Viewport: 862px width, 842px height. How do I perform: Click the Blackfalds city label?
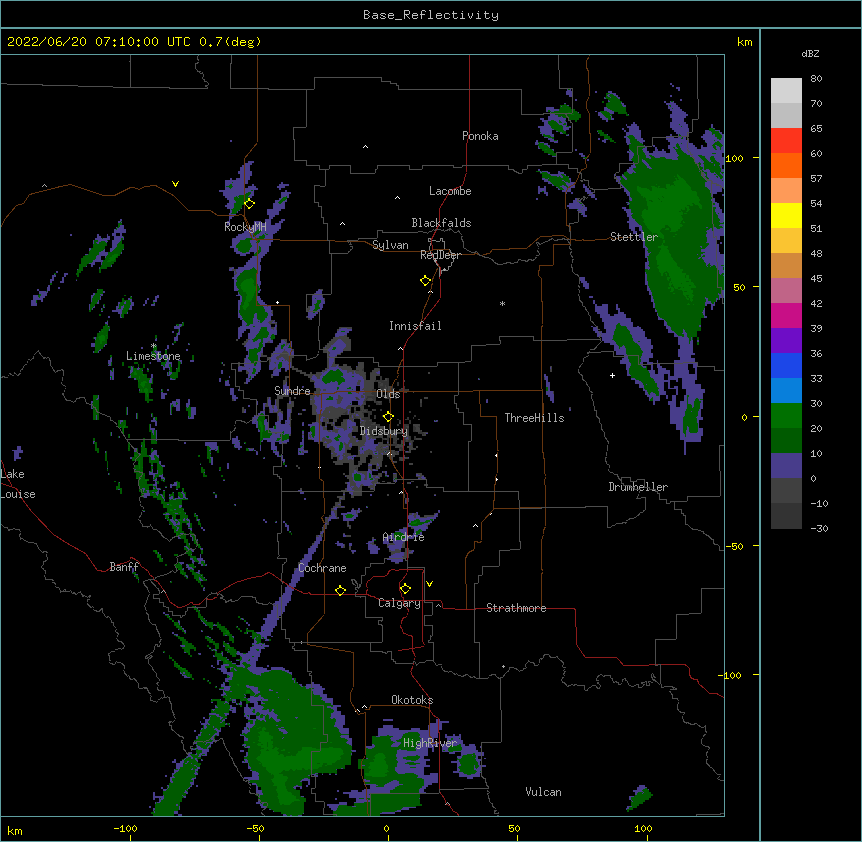[441, 223]
